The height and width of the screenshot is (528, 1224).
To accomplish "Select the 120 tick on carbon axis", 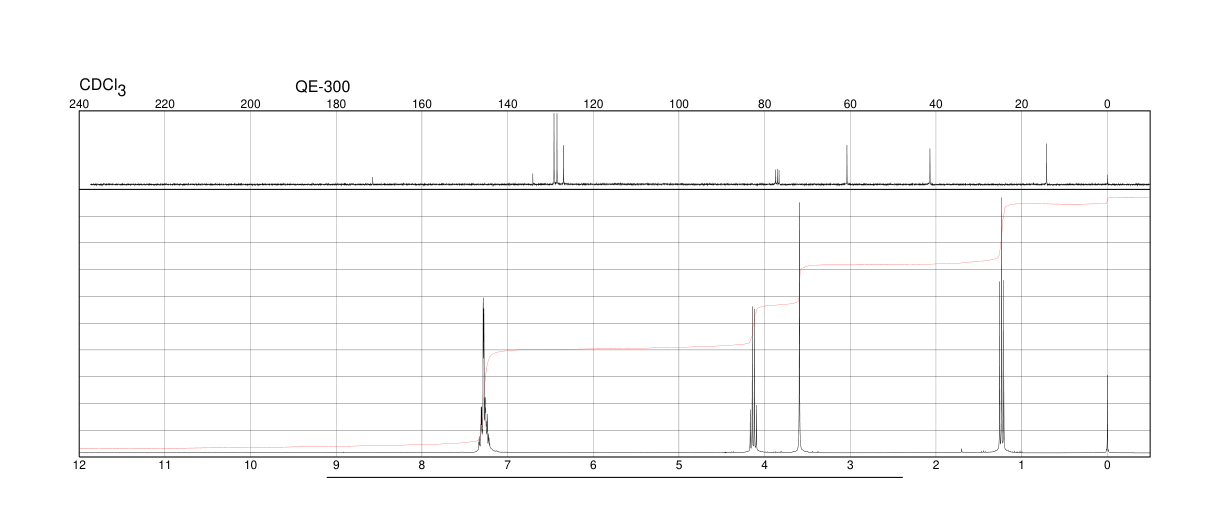I will click(593, 104).
